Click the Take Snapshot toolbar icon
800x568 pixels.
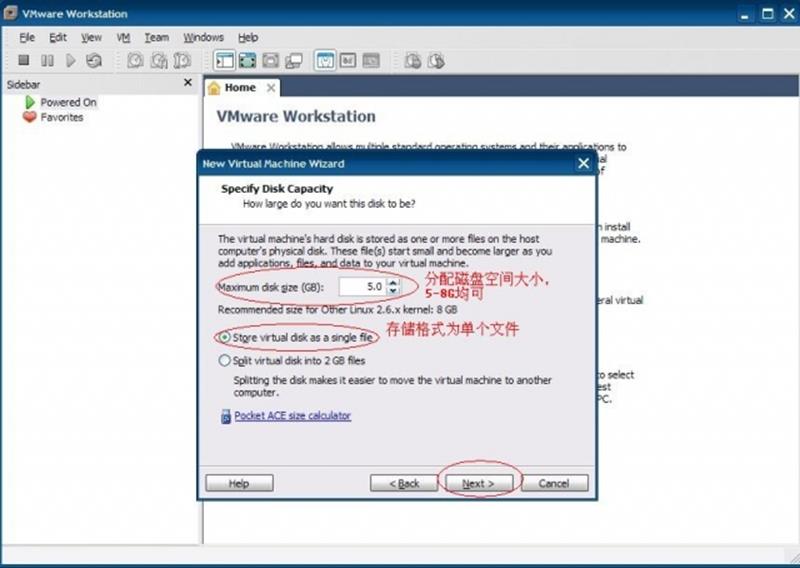[x=135, y=61]
